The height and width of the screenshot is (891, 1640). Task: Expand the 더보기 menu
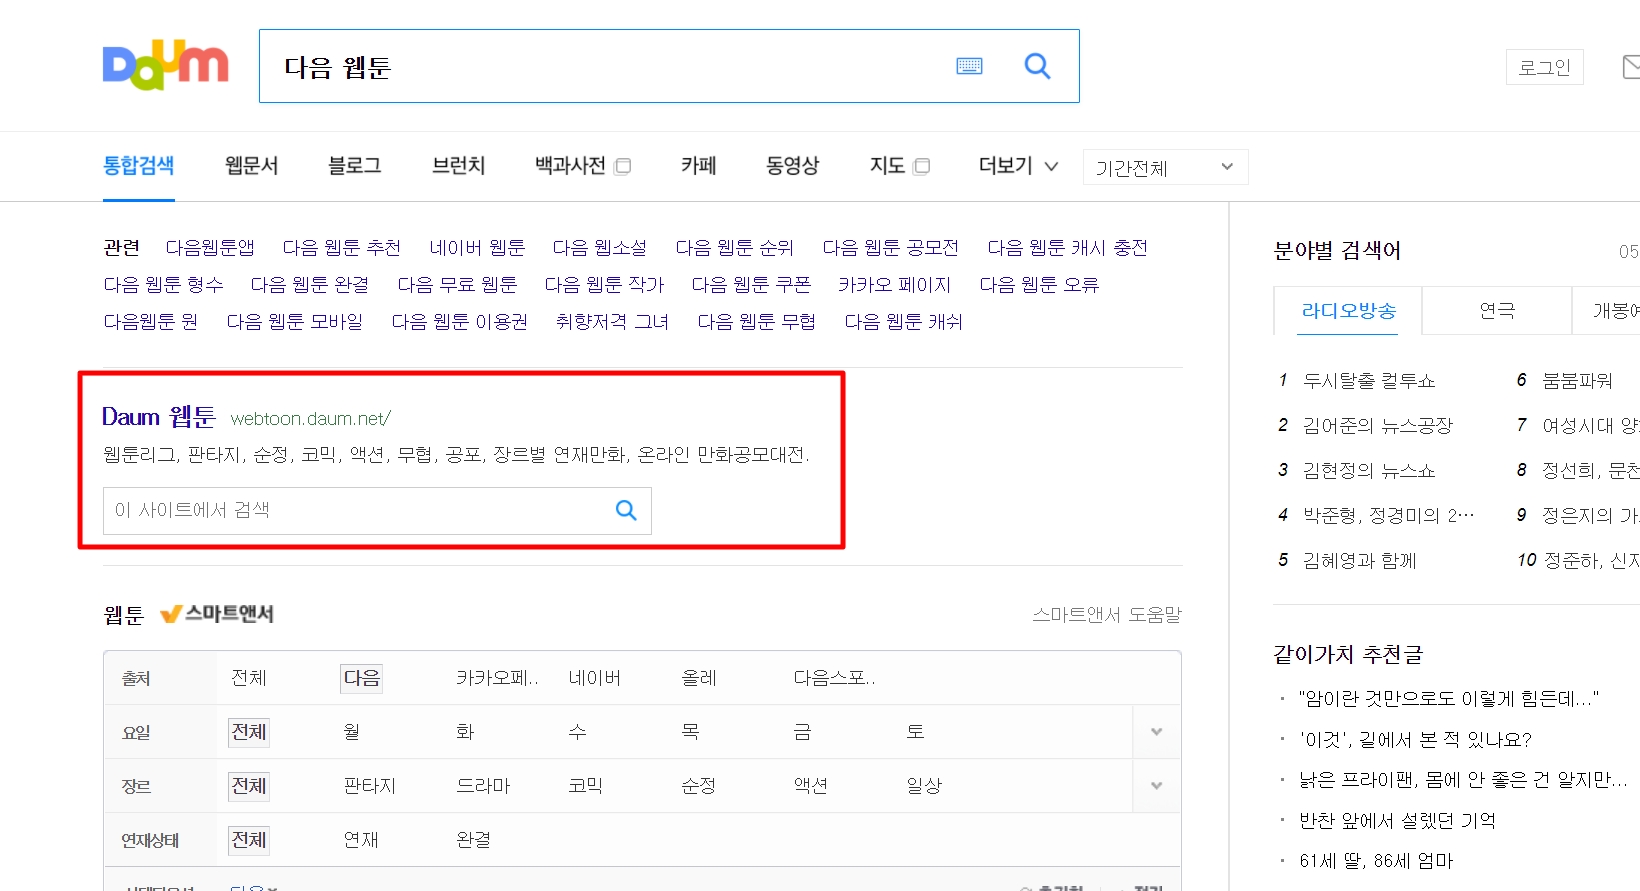pyautogui.click(x=1018, y=166)
